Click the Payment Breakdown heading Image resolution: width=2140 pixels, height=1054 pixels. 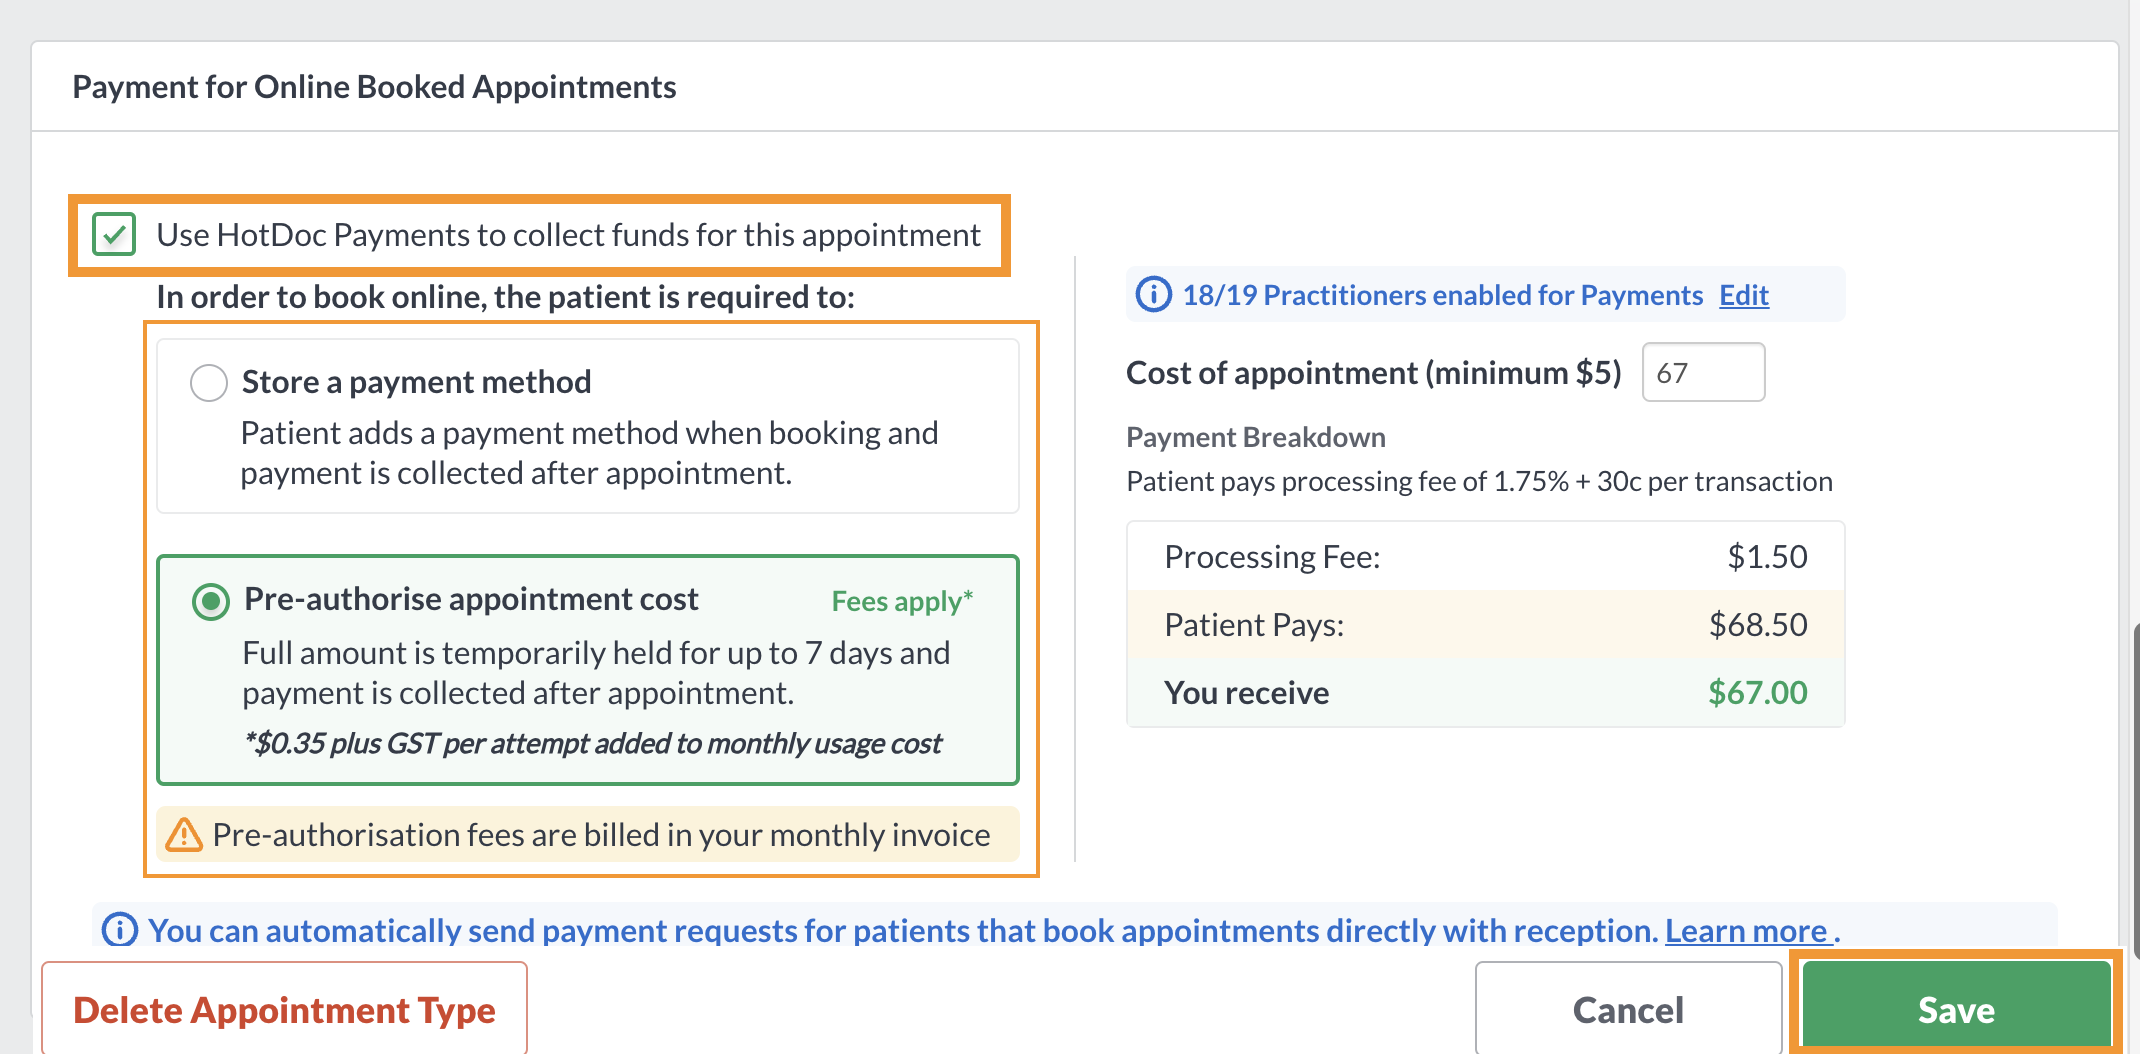tap(1256, 437)
